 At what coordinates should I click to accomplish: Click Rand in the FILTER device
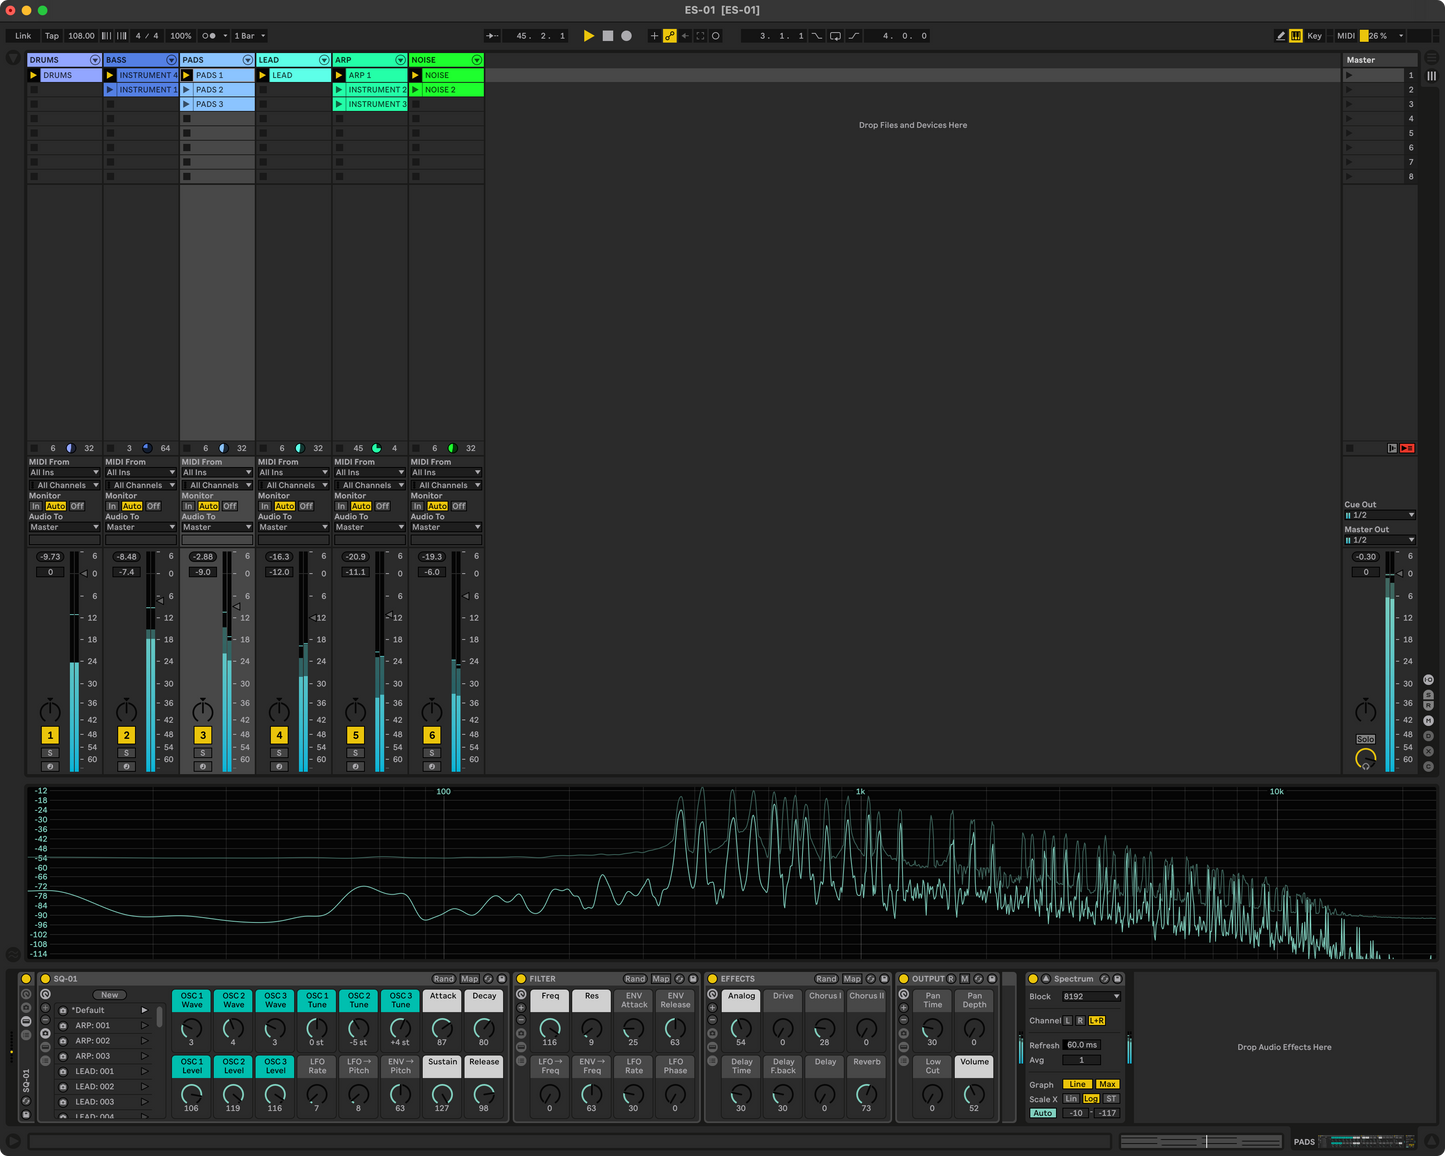coord(635,978)
